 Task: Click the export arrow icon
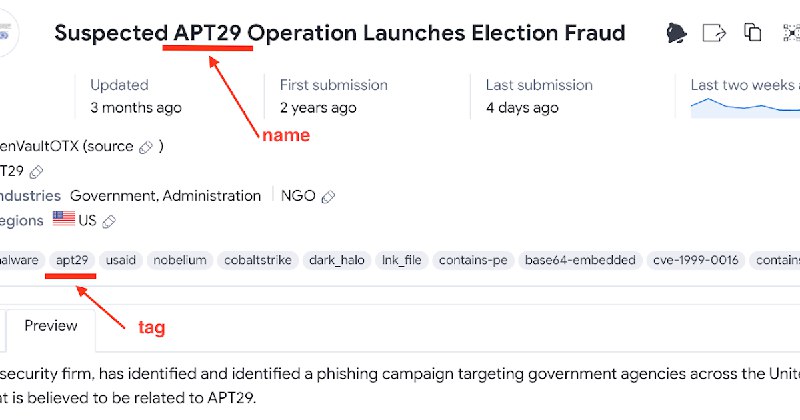pos(714,33)
